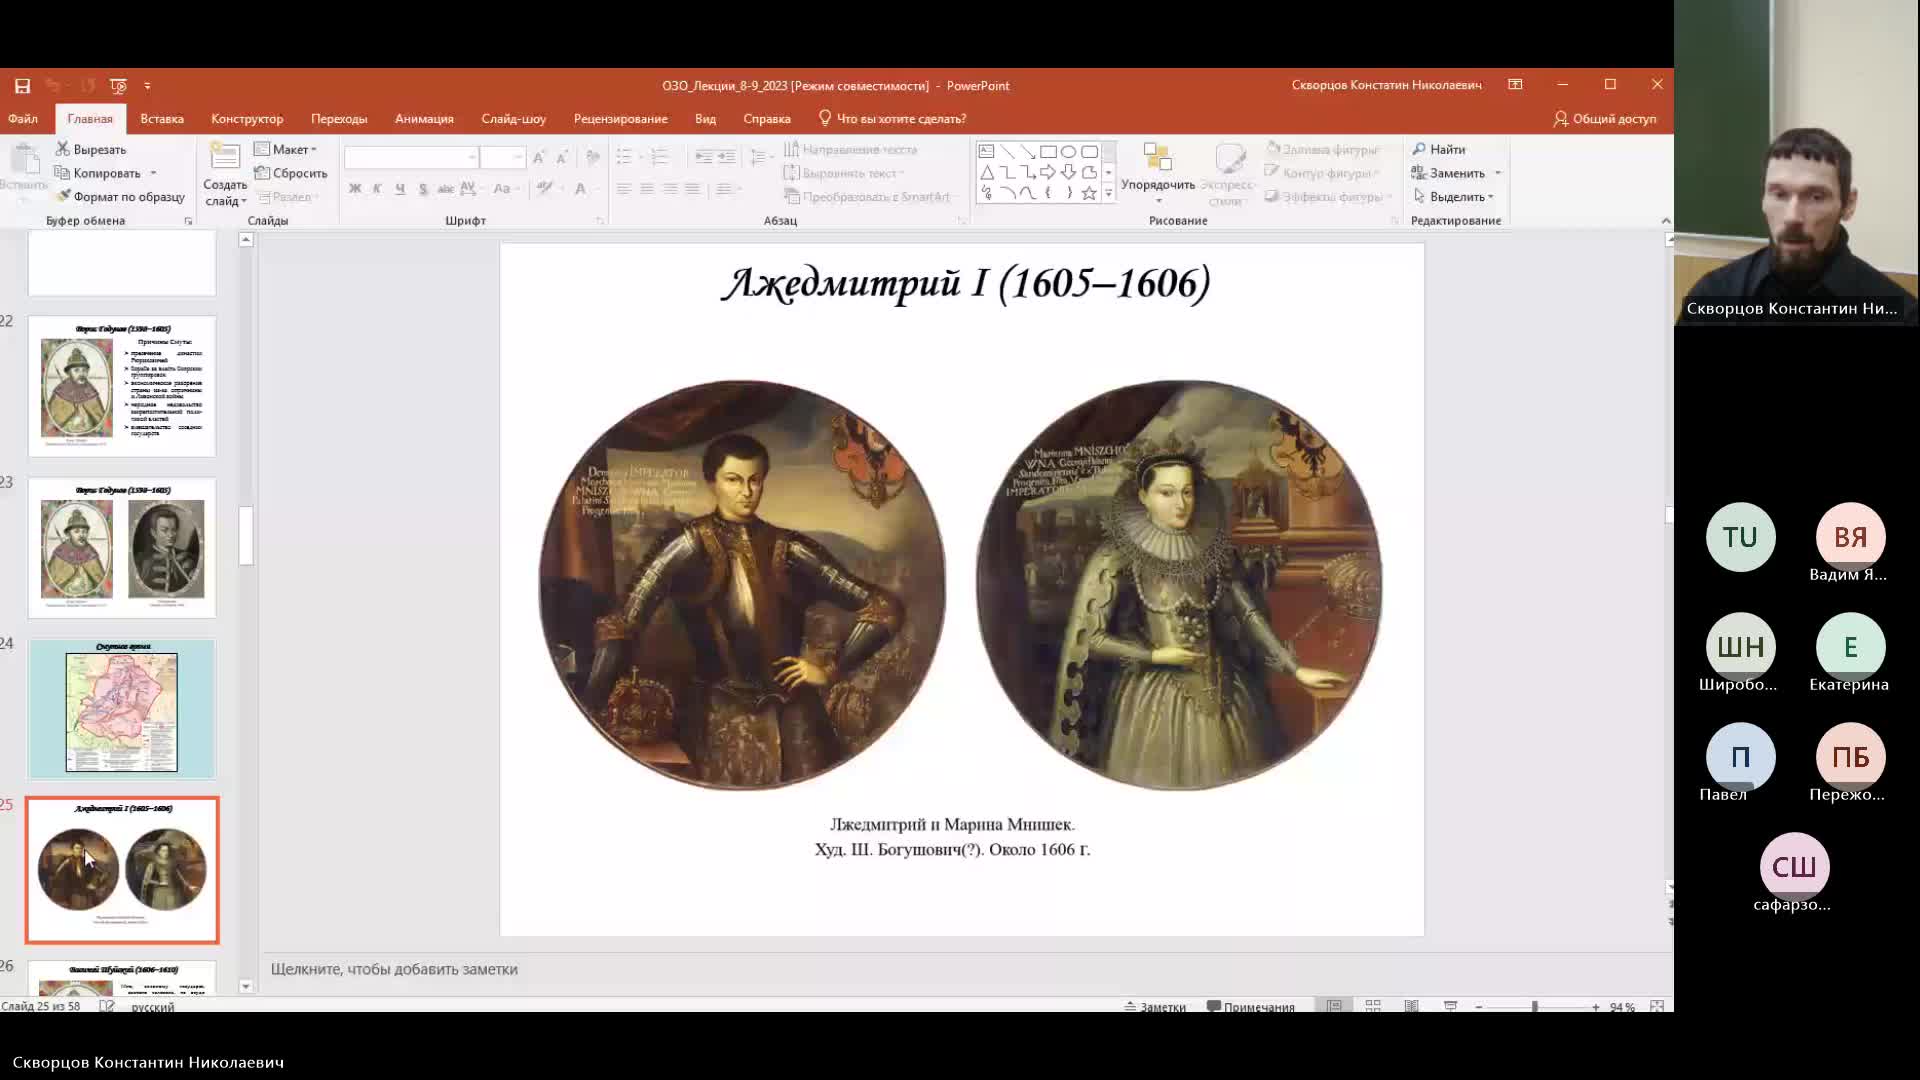Click the 'Что вы хотите сделать?' search box

click(x=892, y=119)
